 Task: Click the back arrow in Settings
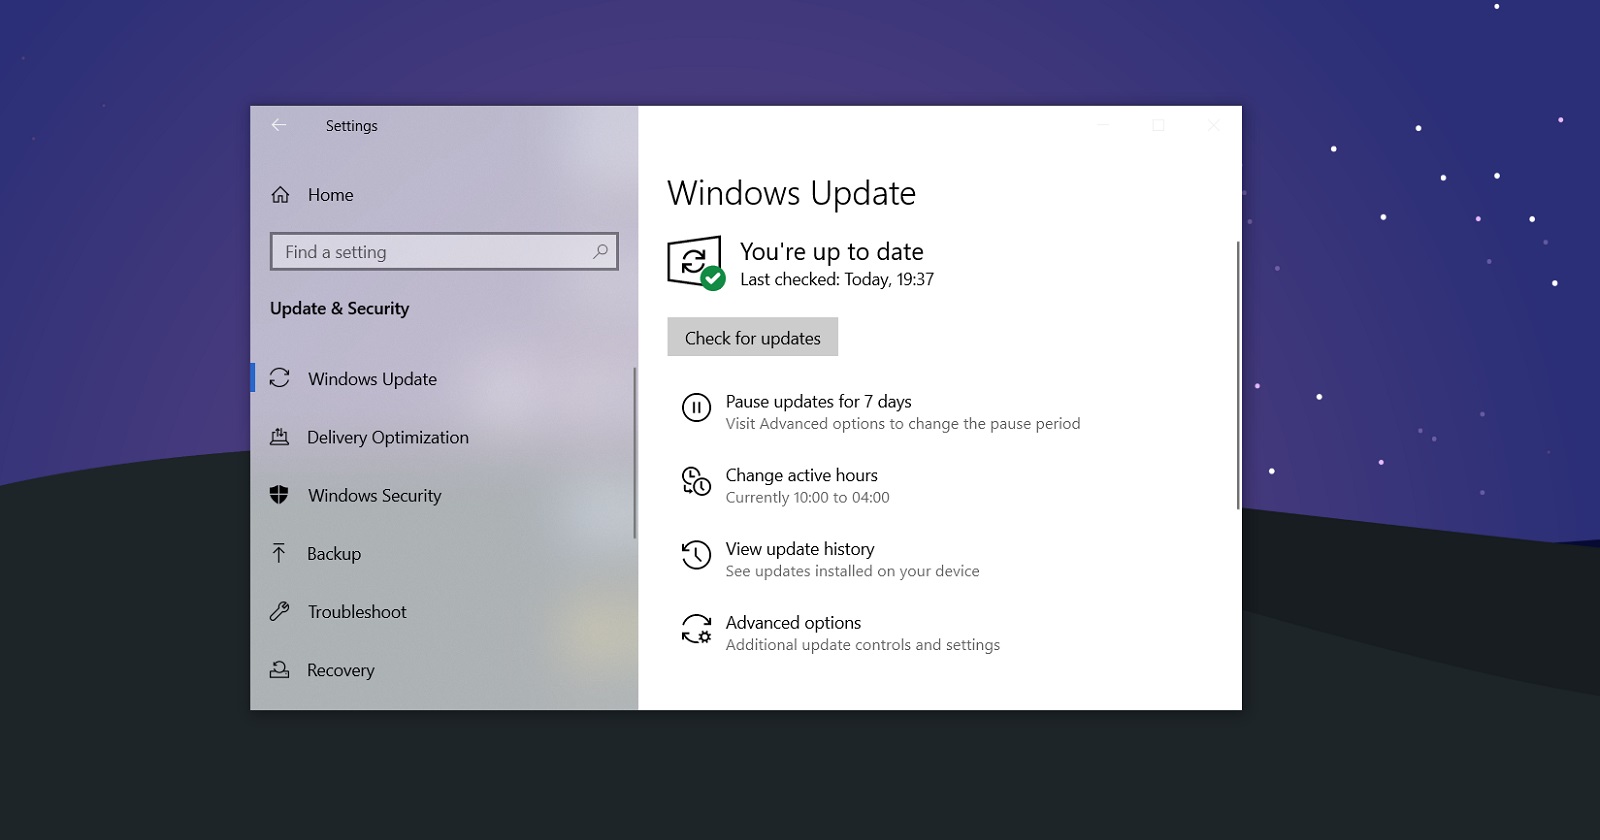coord(279,125)
